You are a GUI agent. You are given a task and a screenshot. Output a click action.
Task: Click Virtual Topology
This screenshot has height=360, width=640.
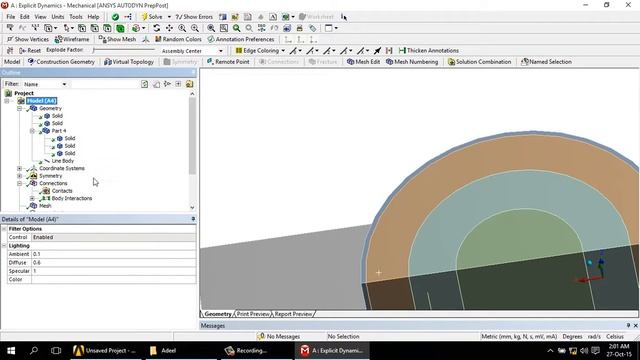click(129, 62)
